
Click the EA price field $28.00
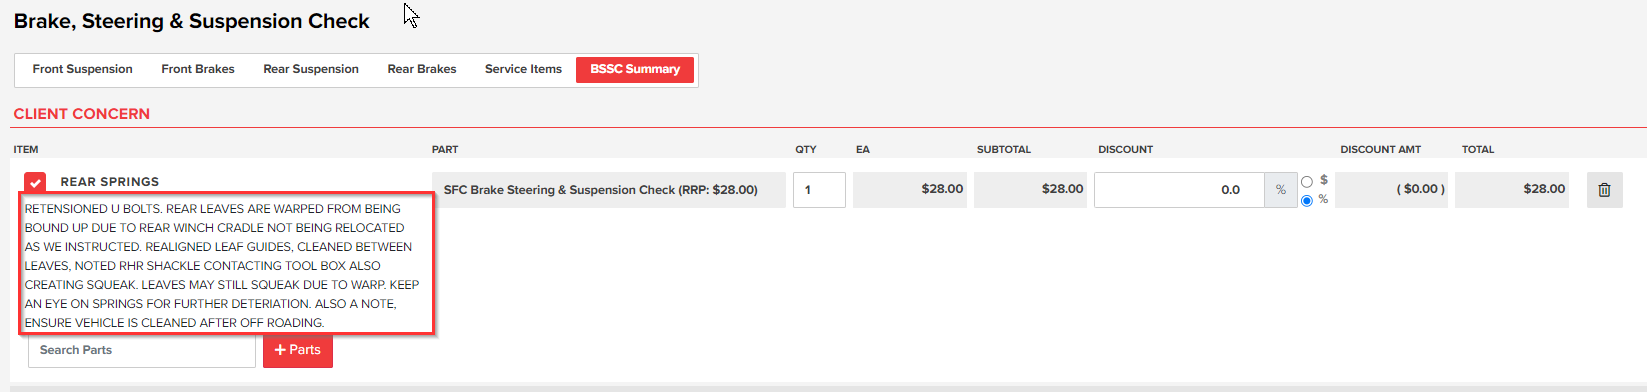pyautogui.click(x=910, y=189)
